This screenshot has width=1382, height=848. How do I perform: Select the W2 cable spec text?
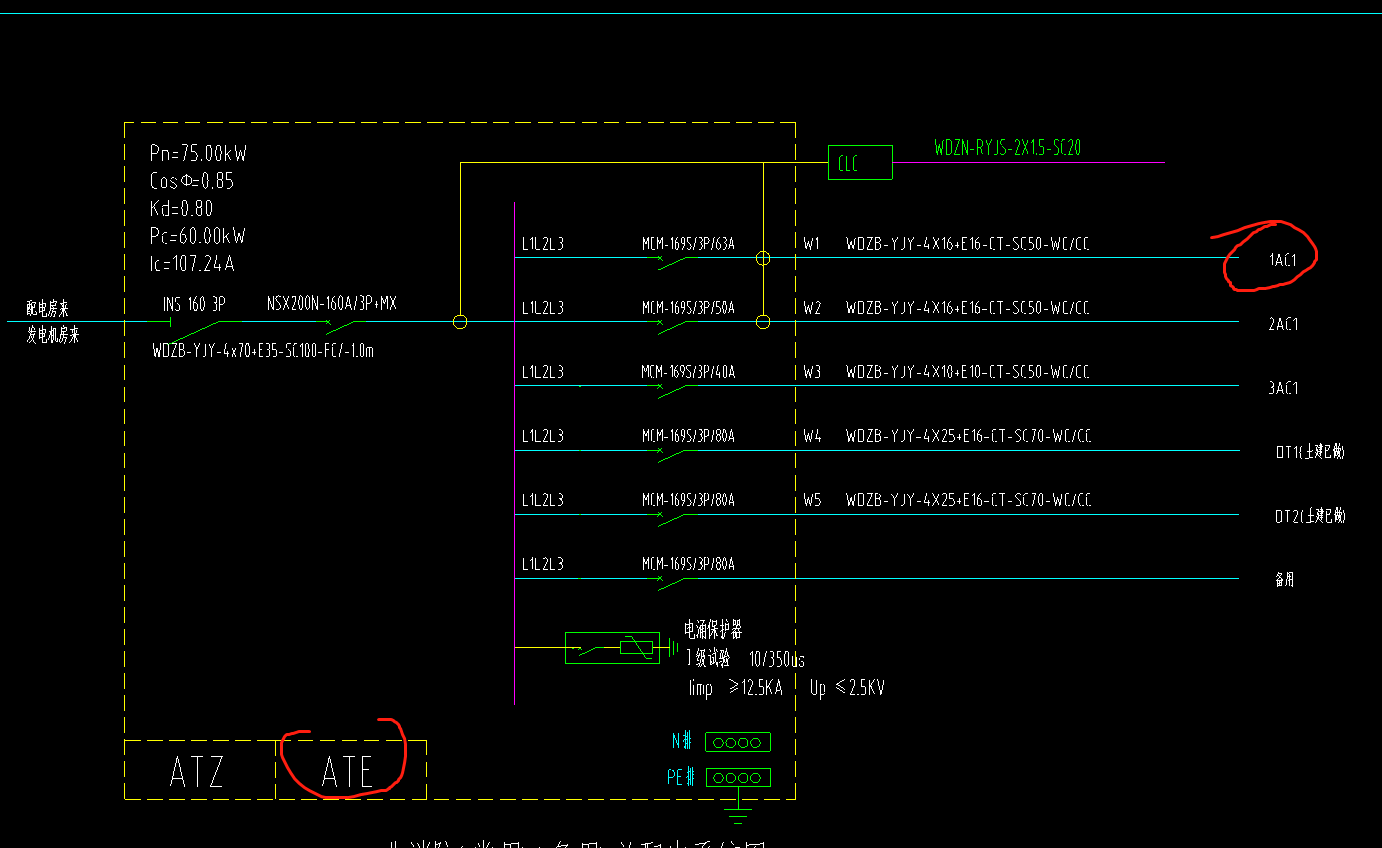(x=968, y=308)
